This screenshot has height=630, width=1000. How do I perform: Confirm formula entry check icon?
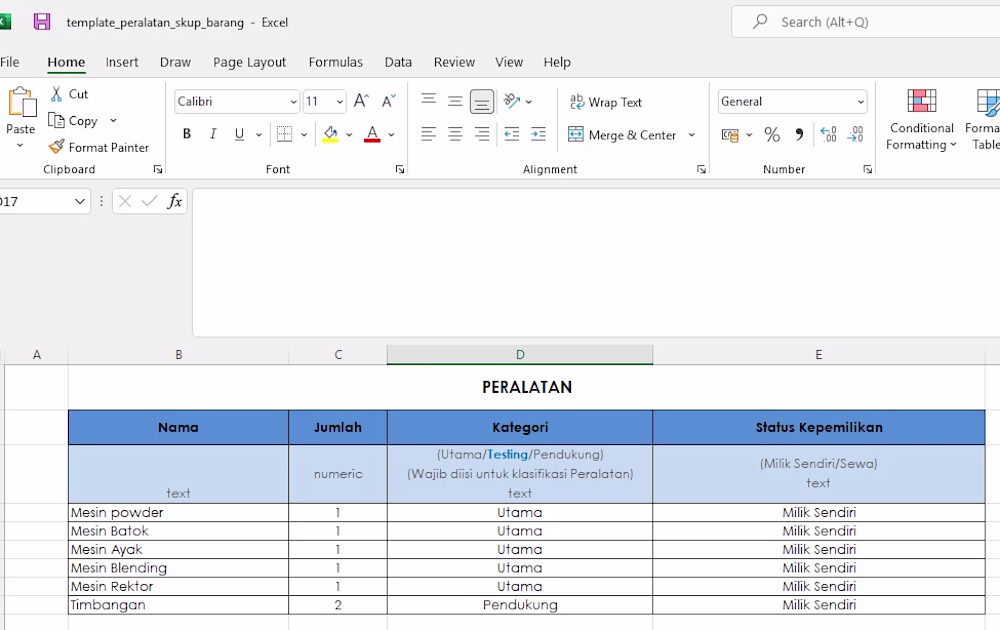(x=150, y=201)
